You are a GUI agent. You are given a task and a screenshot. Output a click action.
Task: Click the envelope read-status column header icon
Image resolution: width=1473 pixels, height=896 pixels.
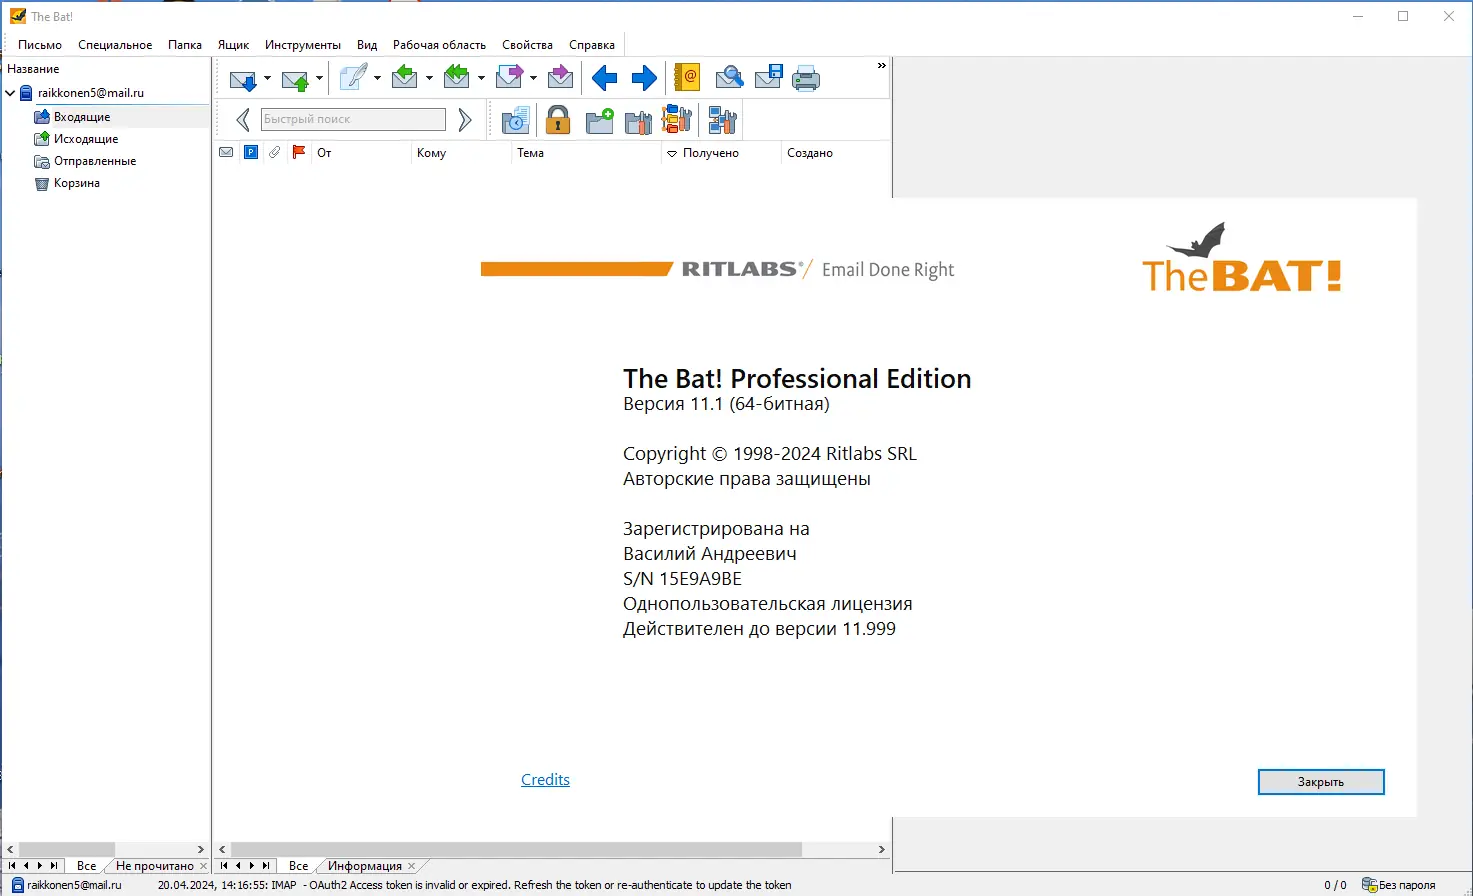(x=226, y=152)
